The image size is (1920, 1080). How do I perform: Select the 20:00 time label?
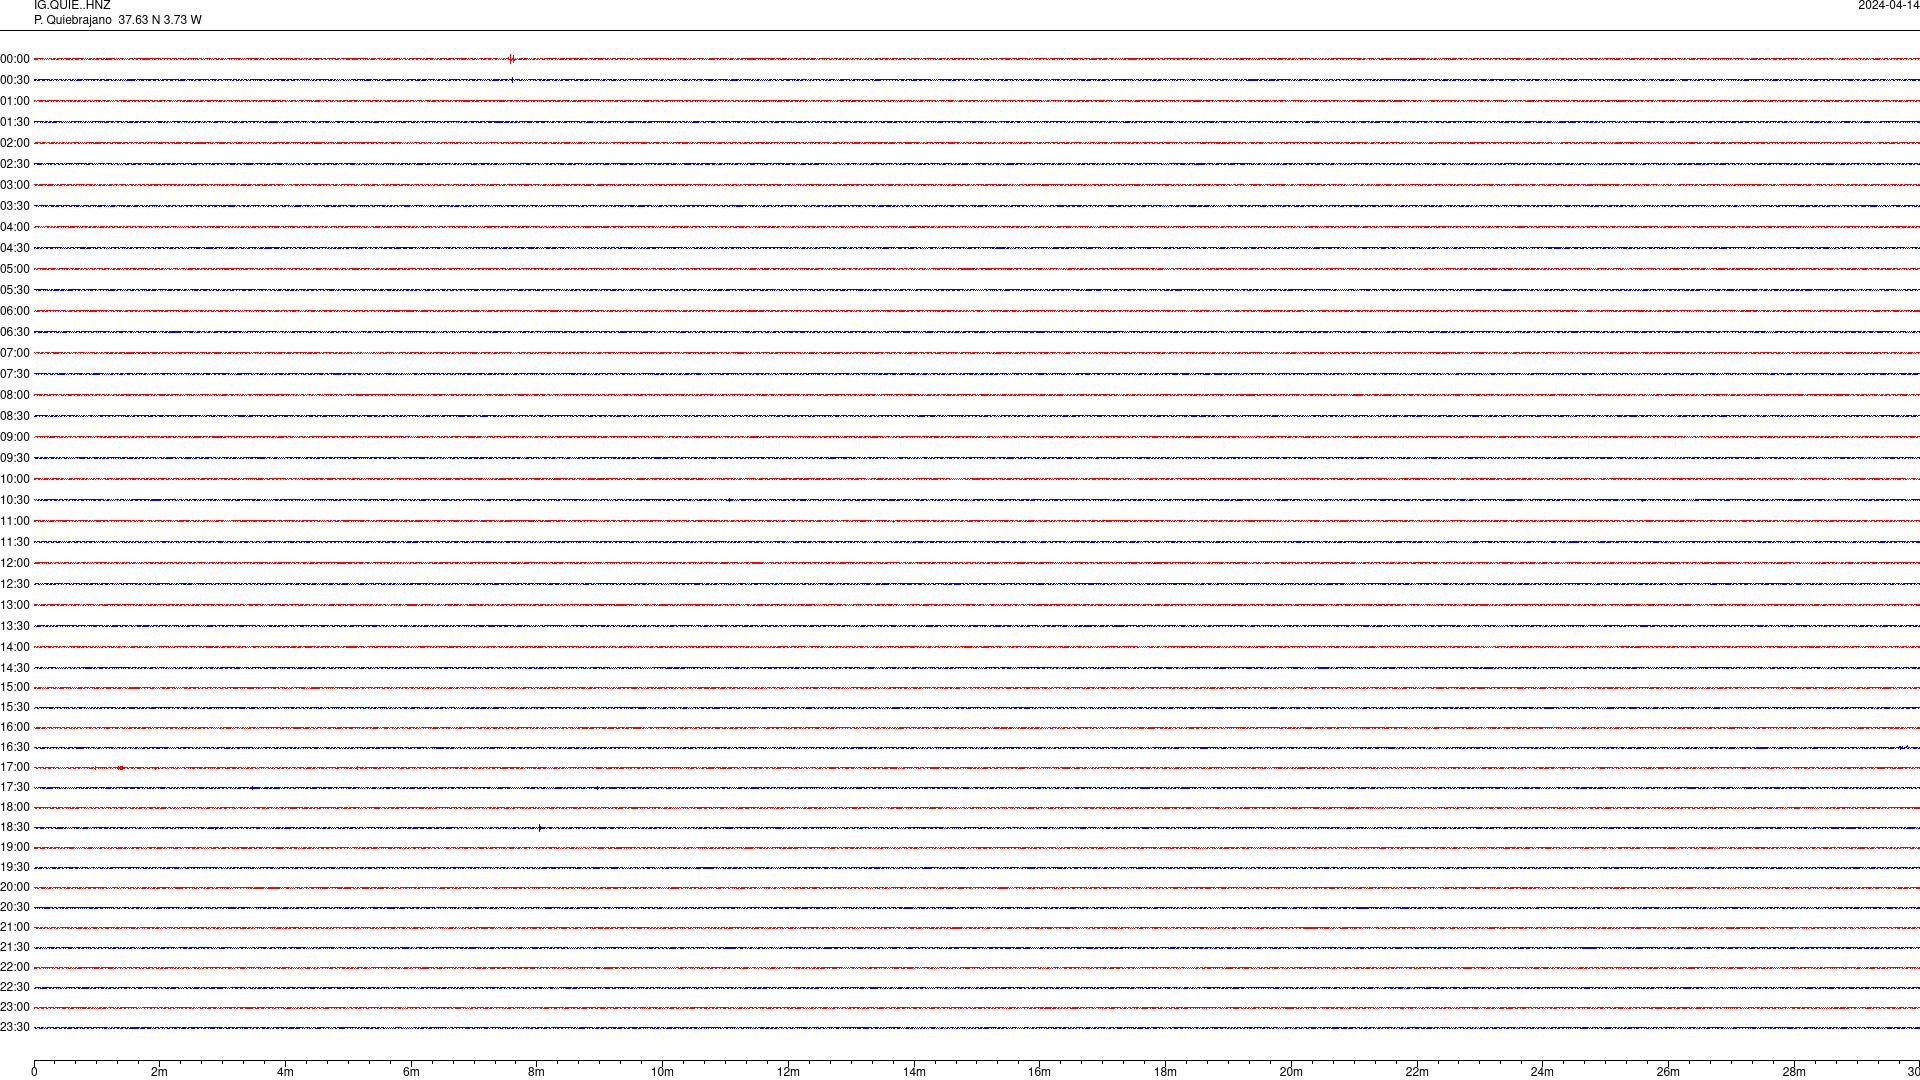[15, 887]
